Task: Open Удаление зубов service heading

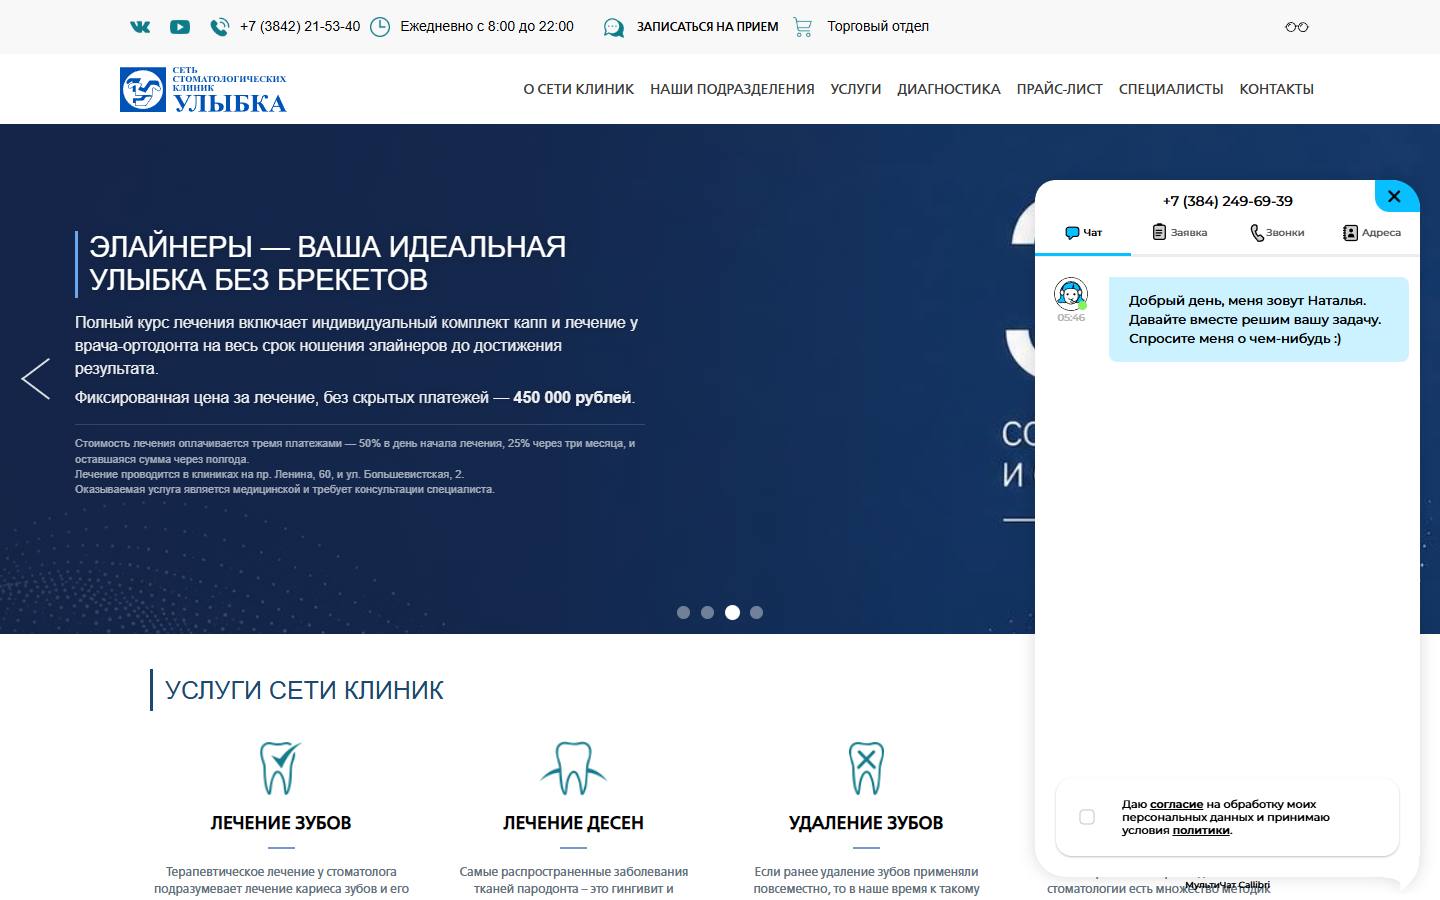Action: click(x=866, y=823)
